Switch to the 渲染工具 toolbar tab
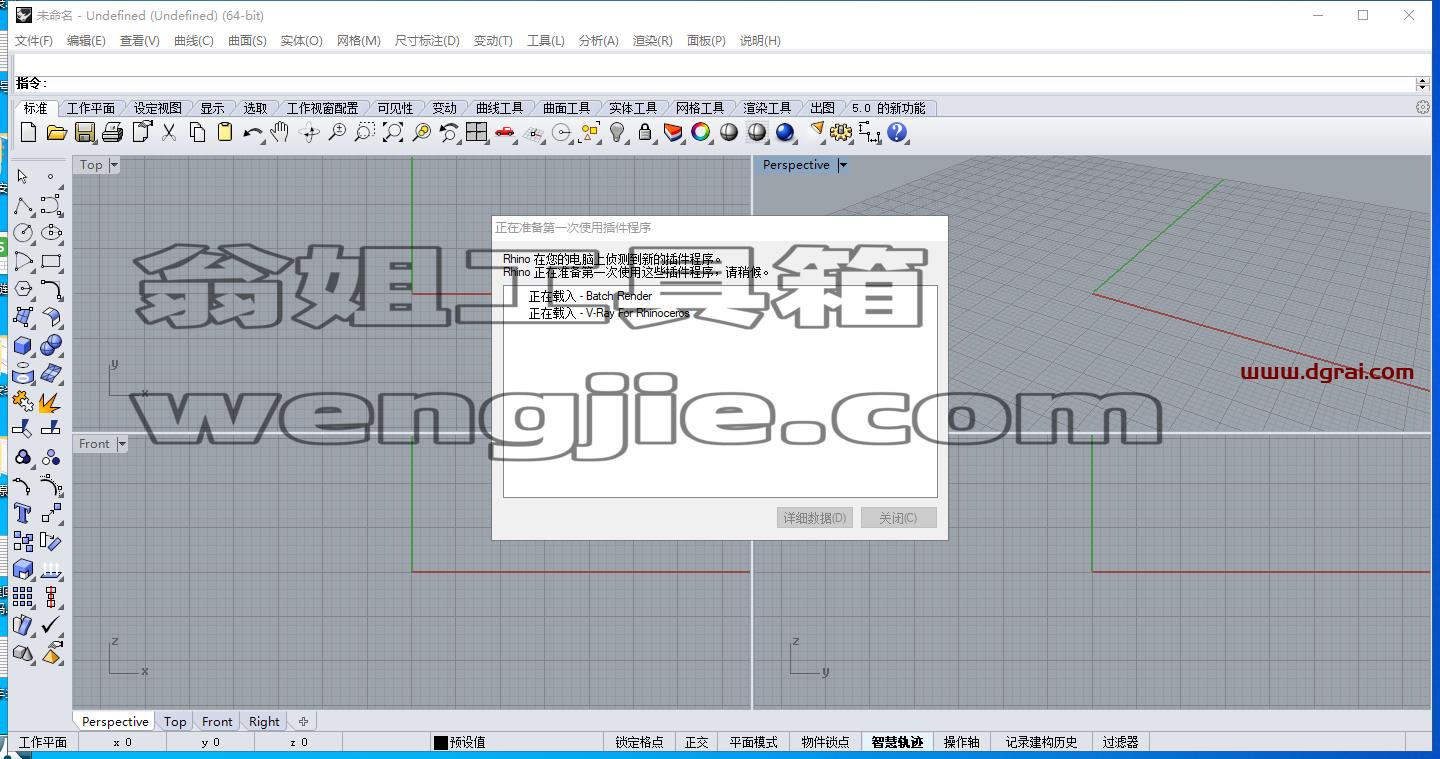 pos(767,108)
